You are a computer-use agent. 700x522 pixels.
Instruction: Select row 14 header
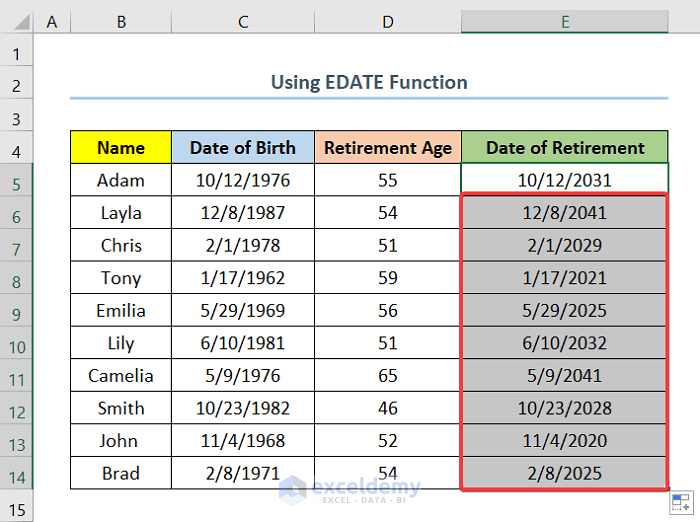click(18, 474)
